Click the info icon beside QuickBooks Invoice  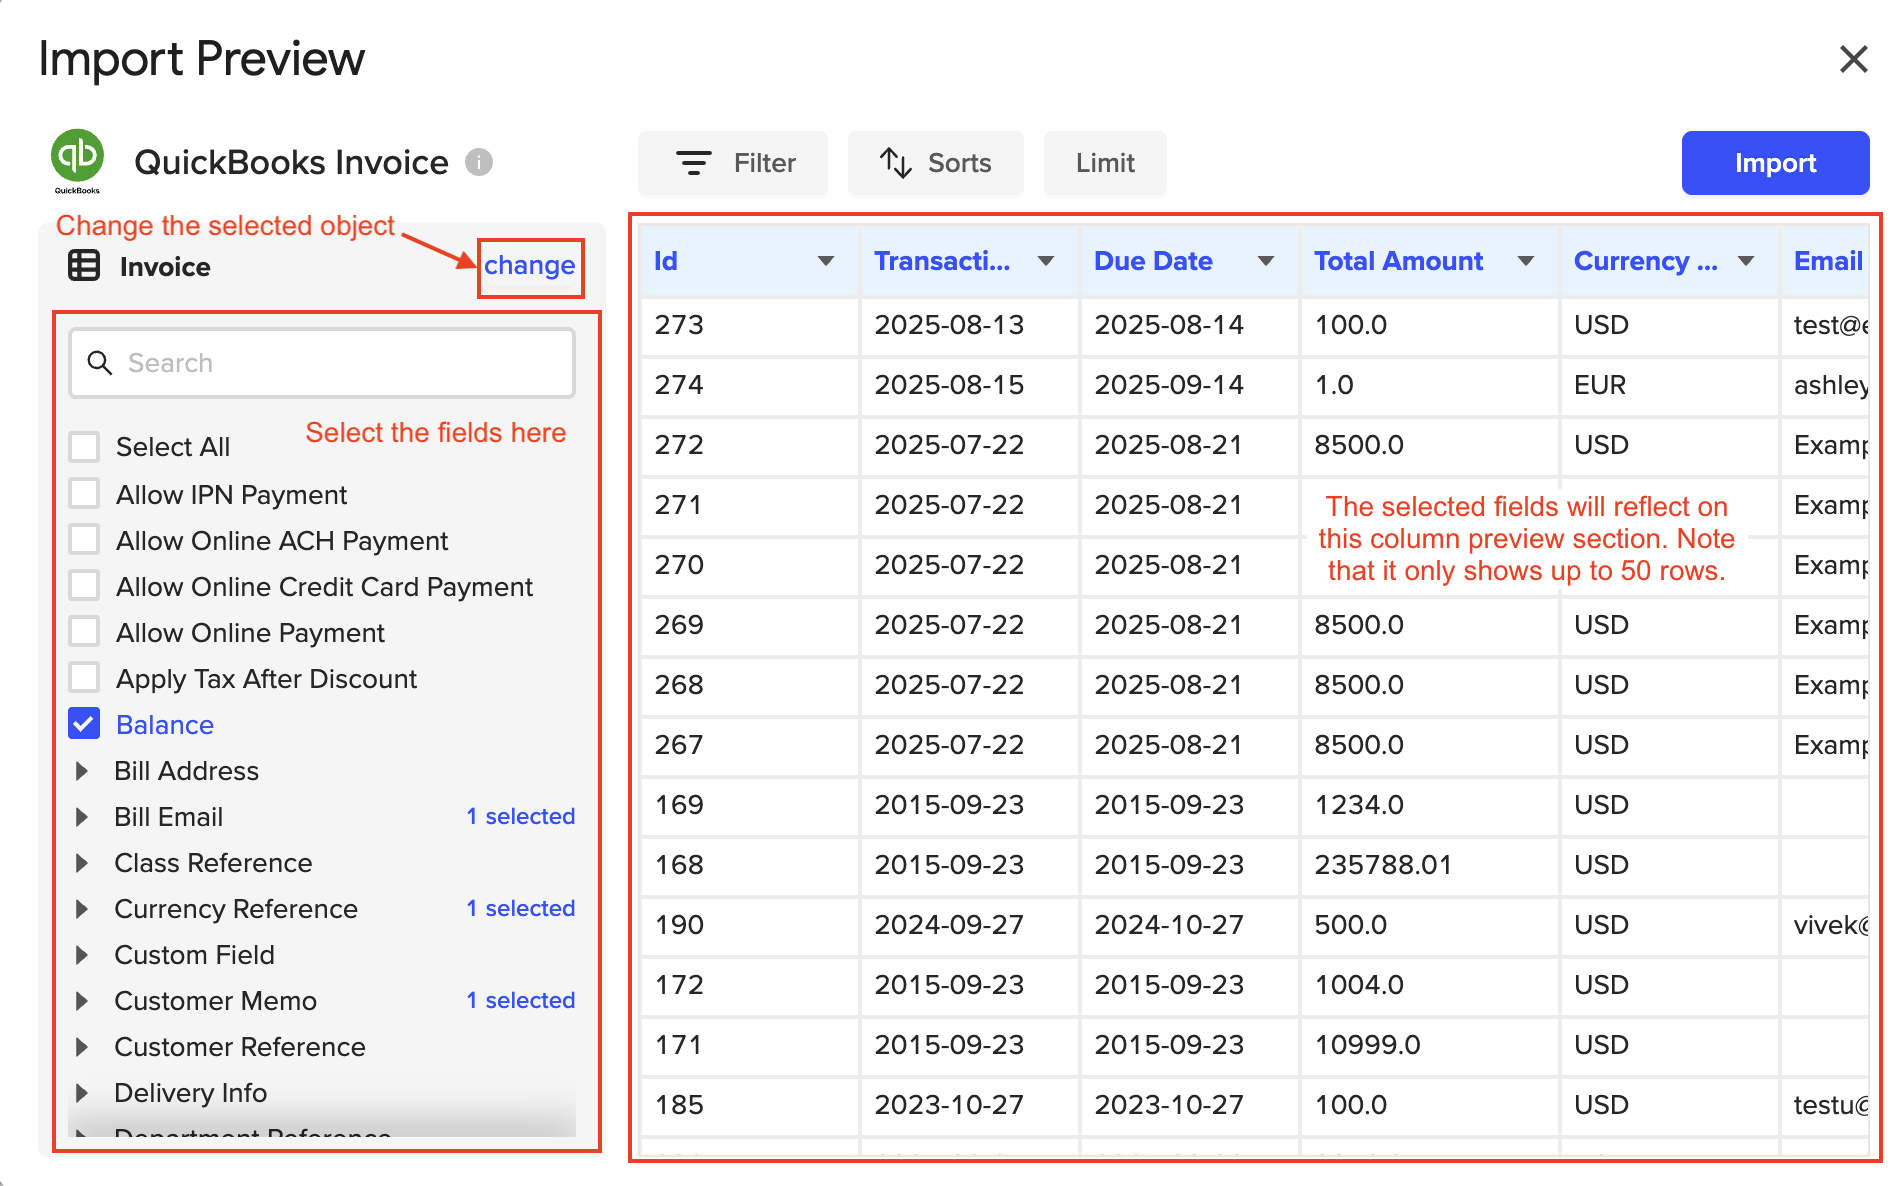point(479,162)
